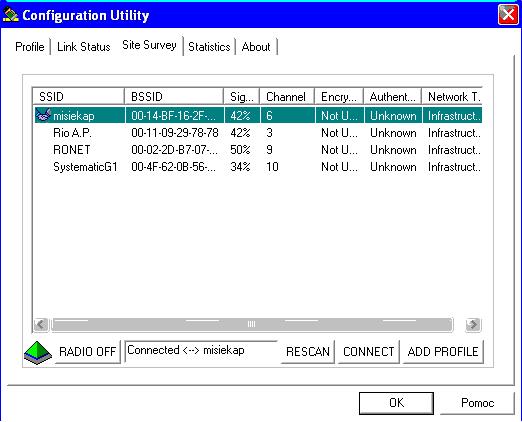Image resolution: width=522 pixels, height=422 pixels.
Task: Switch to the Link Status tab
Action: click(84, 47)
